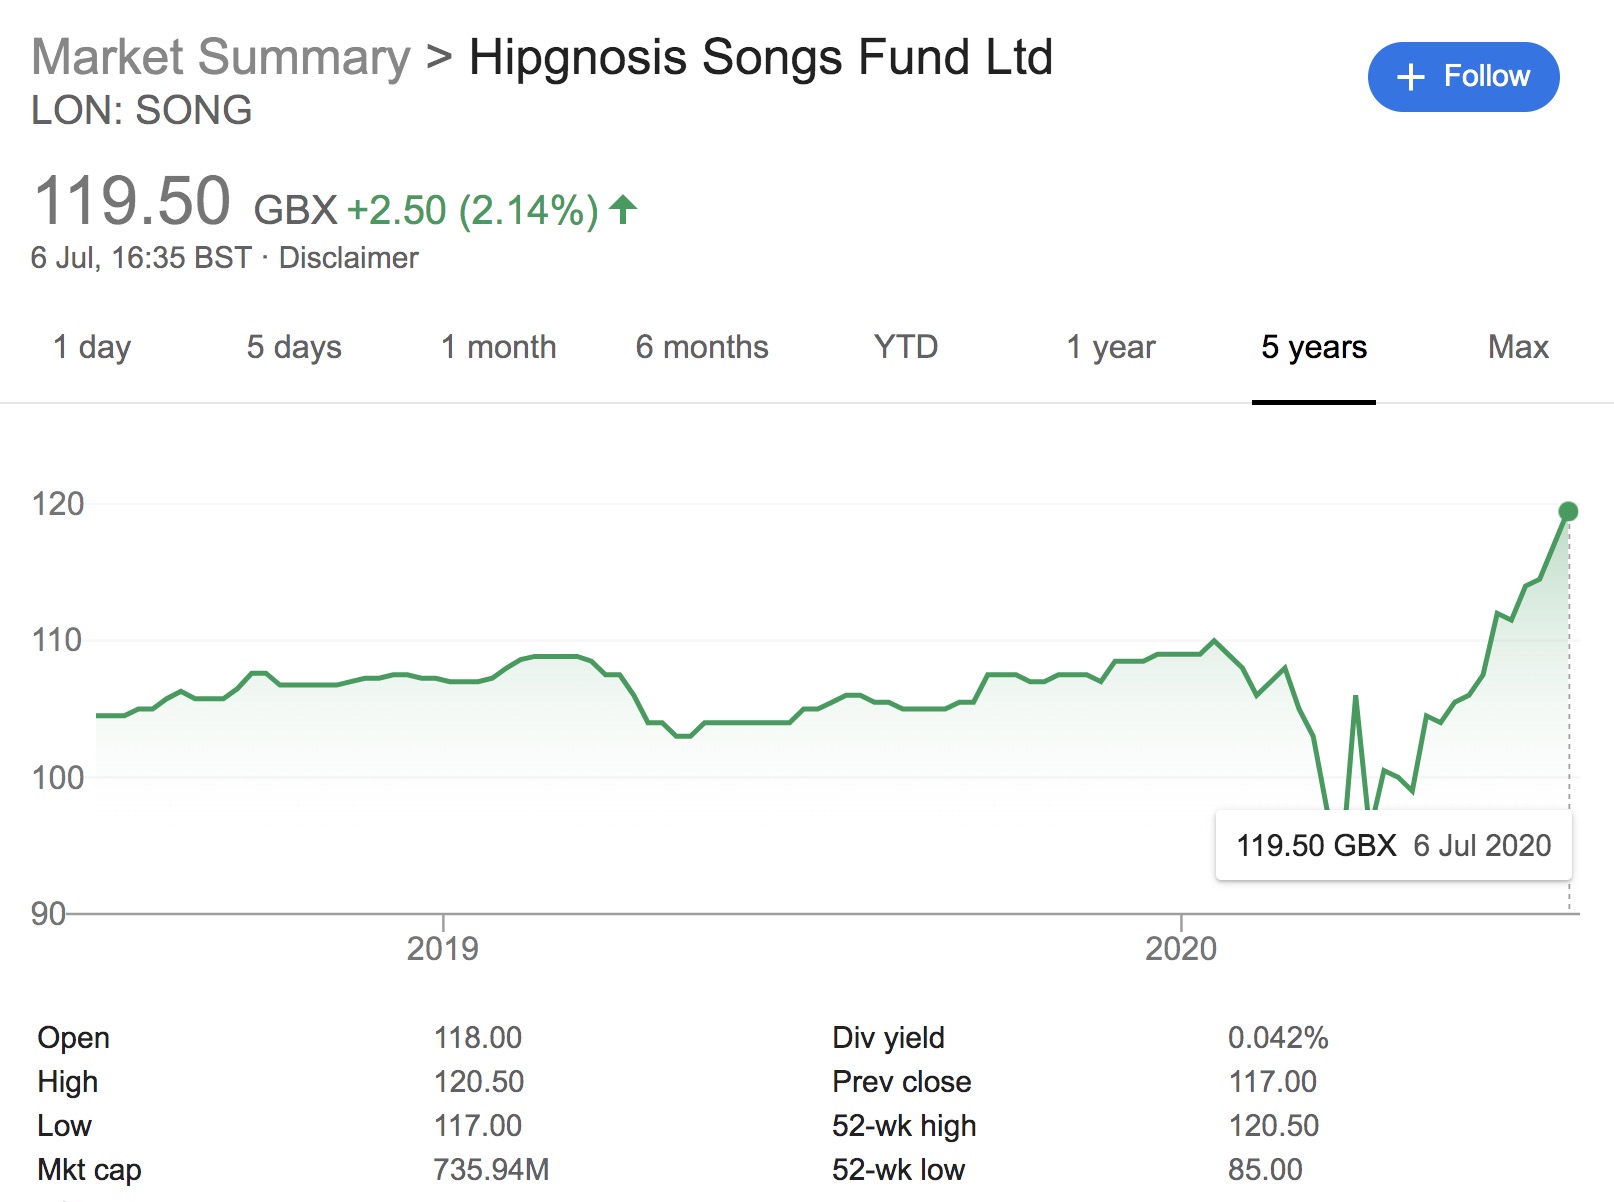Open the Disclaimer link
Viewport: 1614px width, 1202px height.
tap(348, 258)
